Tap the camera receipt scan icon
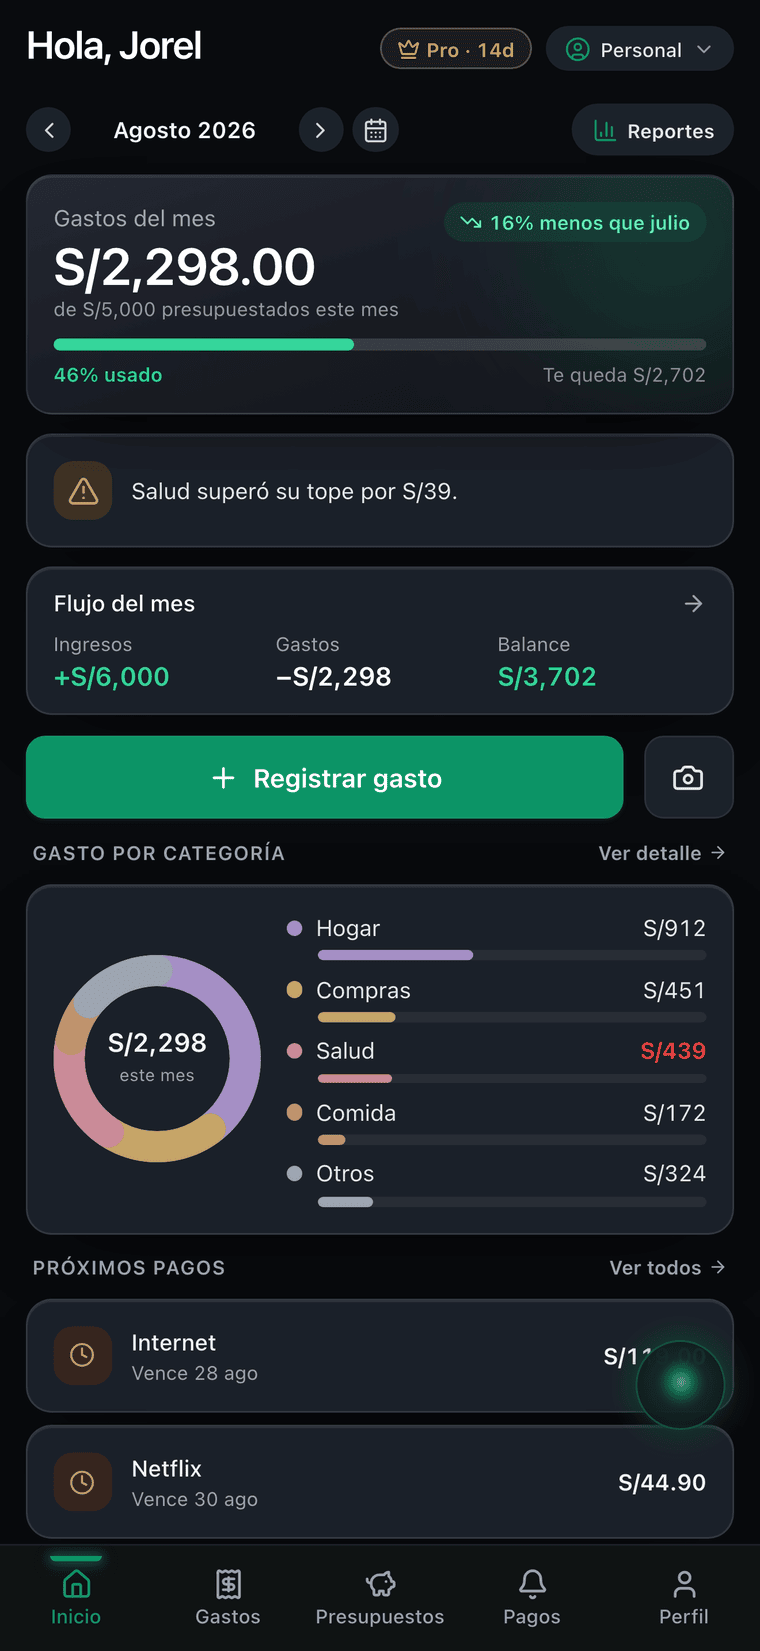This screenshot has height=1651, width=760. tap(688, 778)
